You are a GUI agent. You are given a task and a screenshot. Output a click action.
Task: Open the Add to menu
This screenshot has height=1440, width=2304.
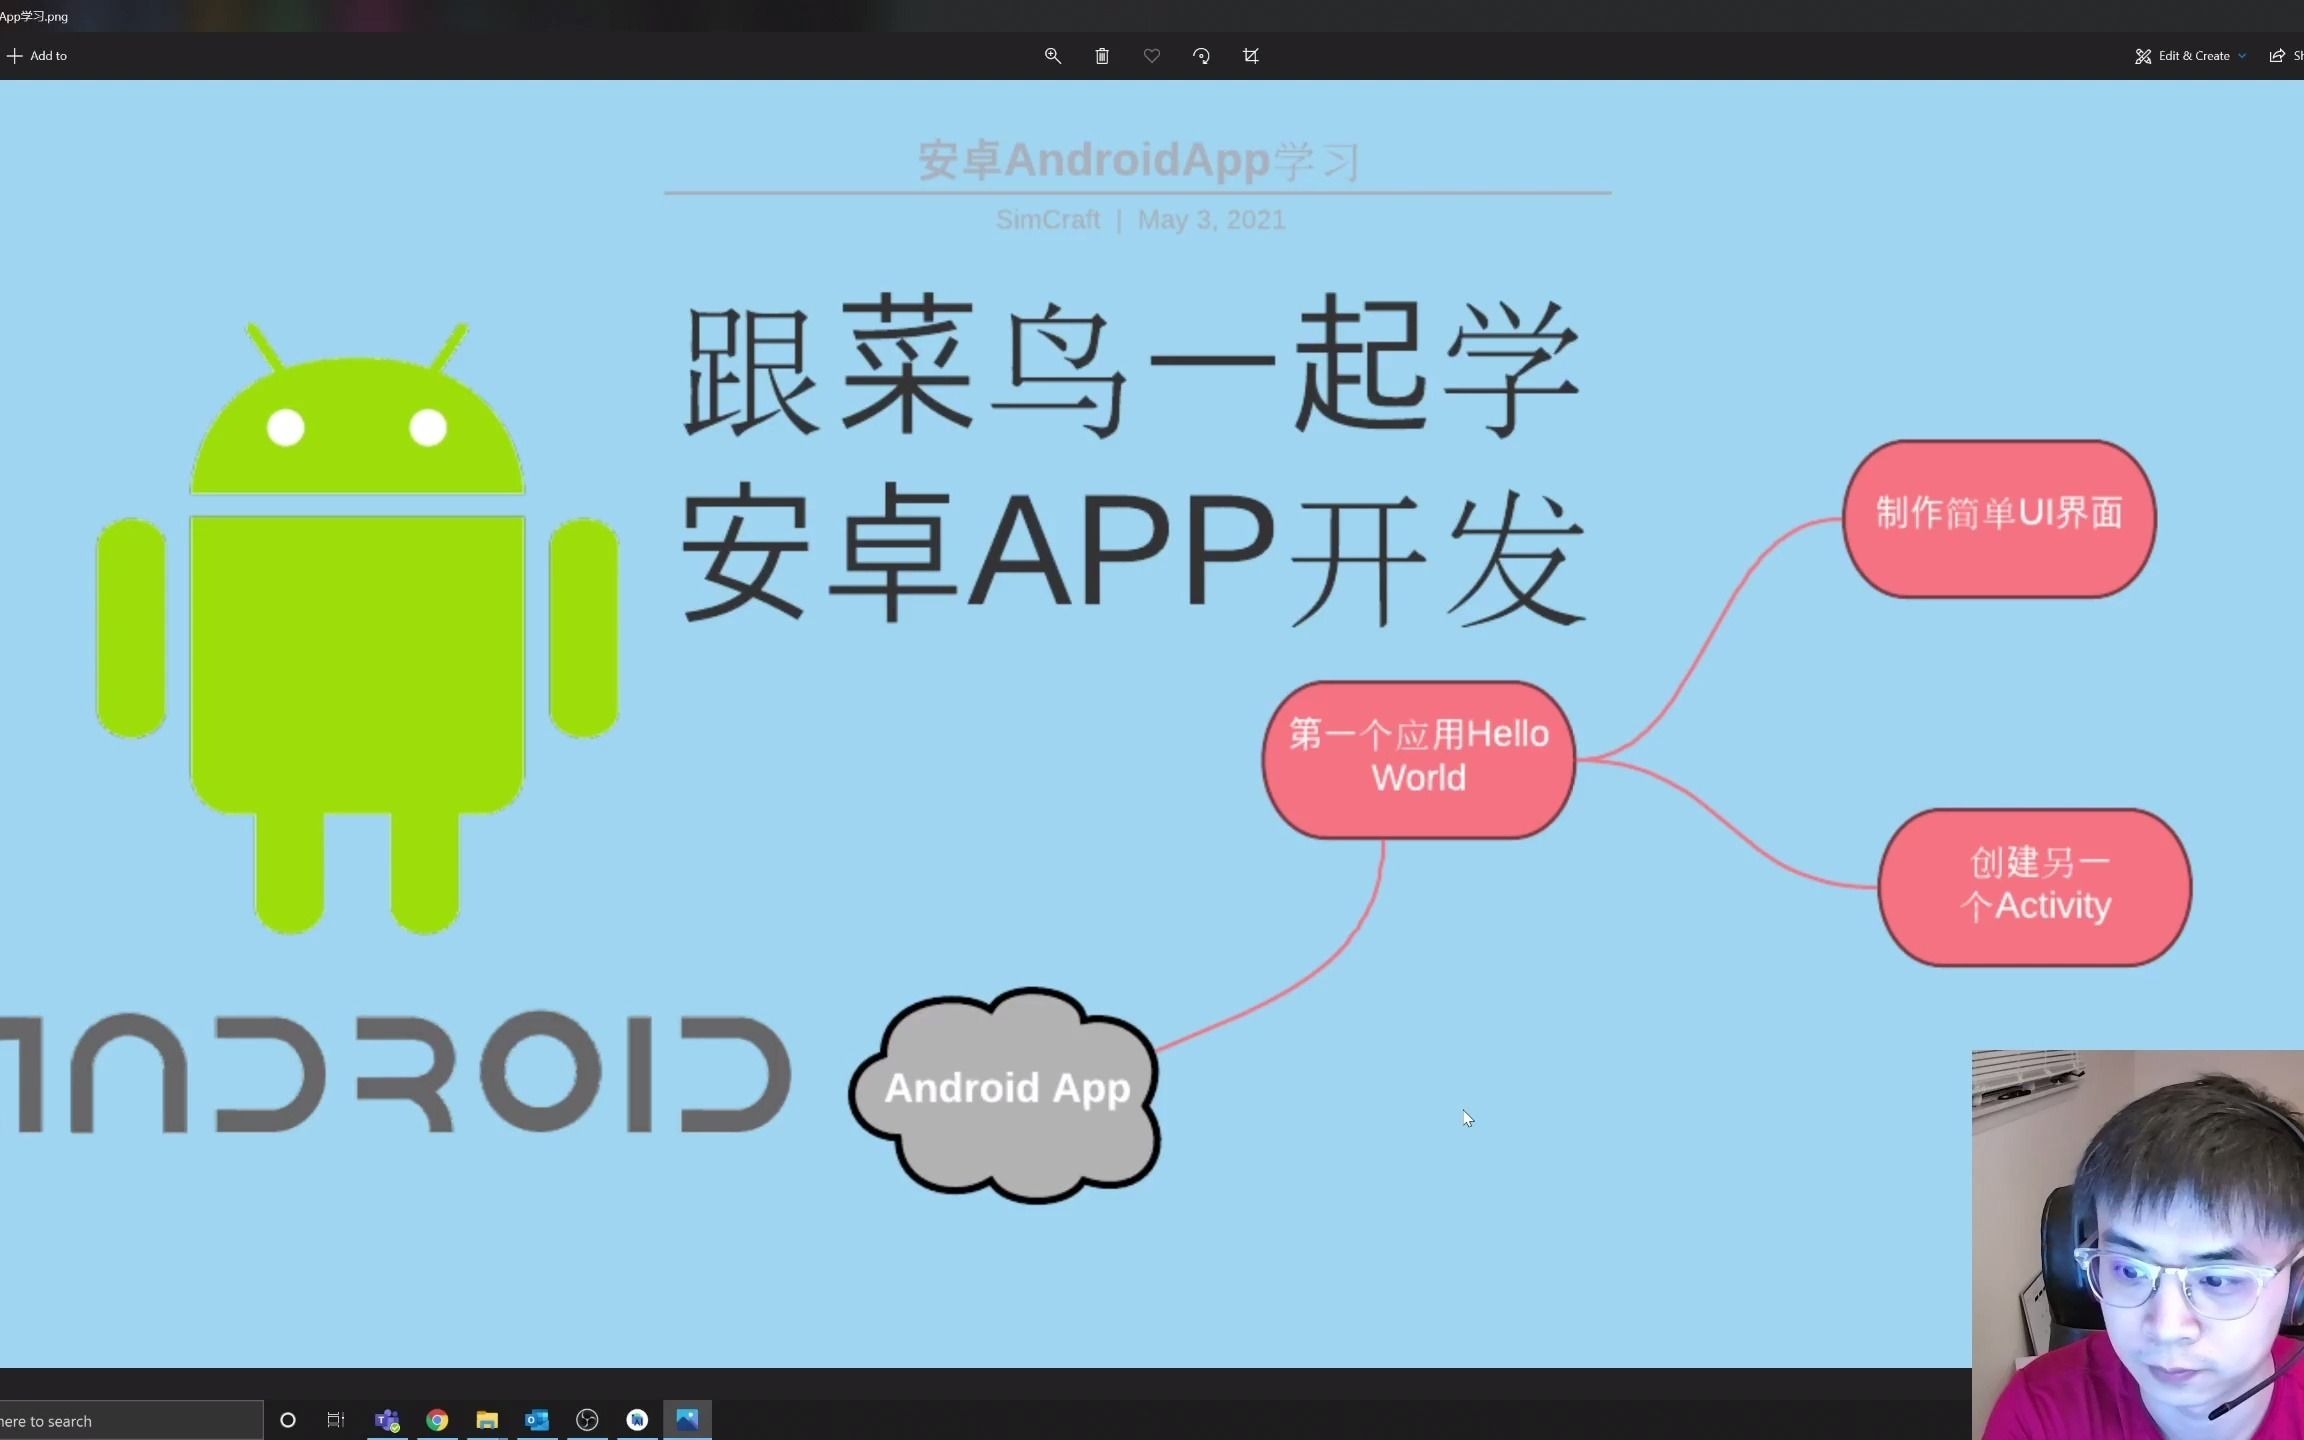(37, 56)
